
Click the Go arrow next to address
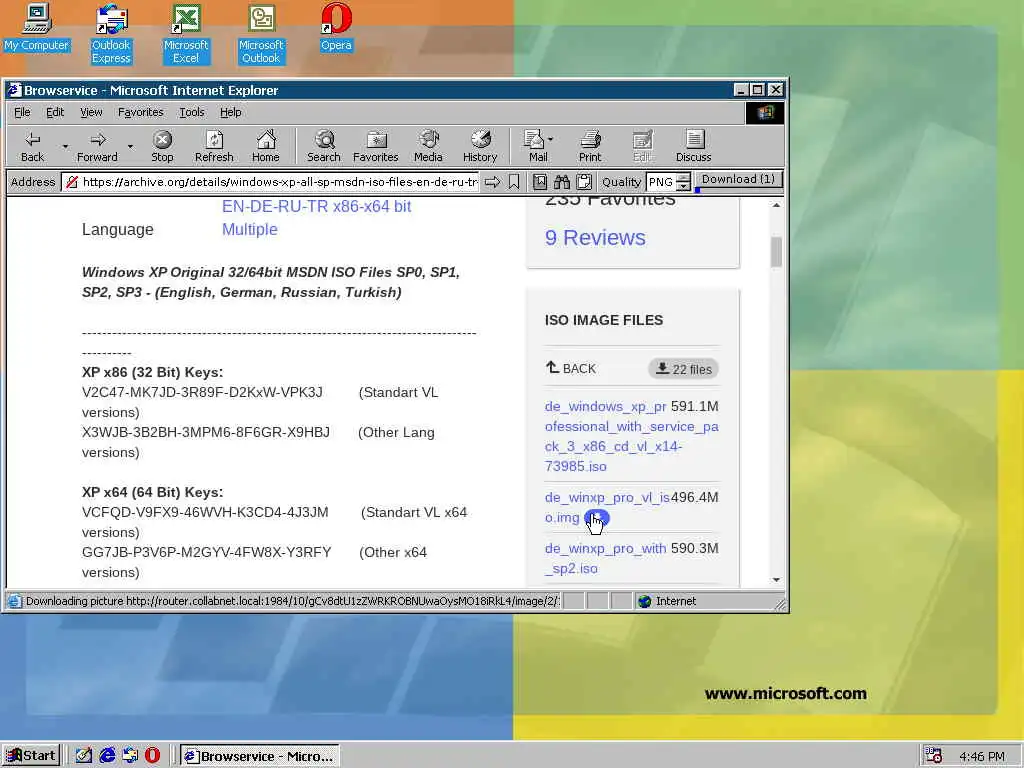coord(492,182)
